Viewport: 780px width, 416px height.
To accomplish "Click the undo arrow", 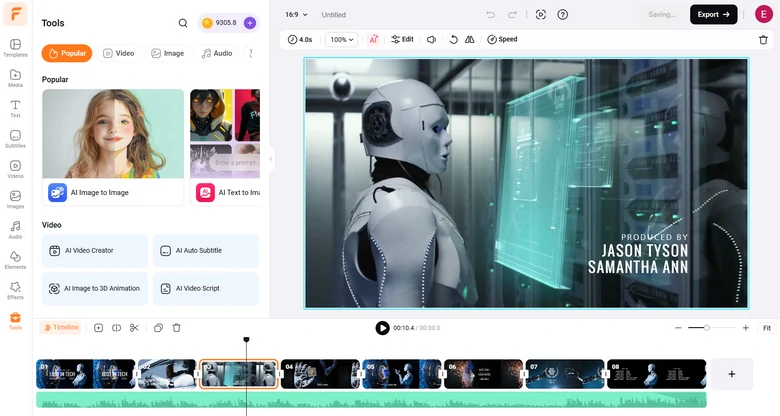I will (490, 14).
